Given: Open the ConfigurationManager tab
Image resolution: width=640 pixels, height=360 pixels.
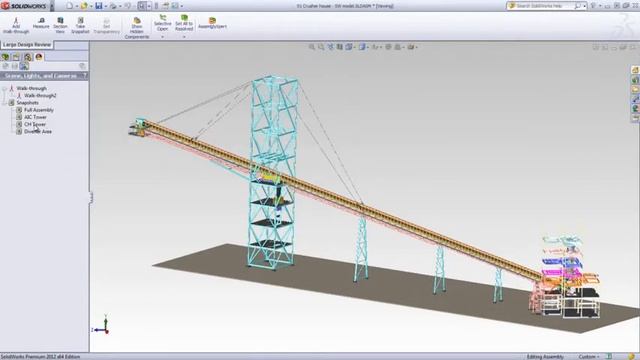Looking at the screenshot, I should pos(27,57).
